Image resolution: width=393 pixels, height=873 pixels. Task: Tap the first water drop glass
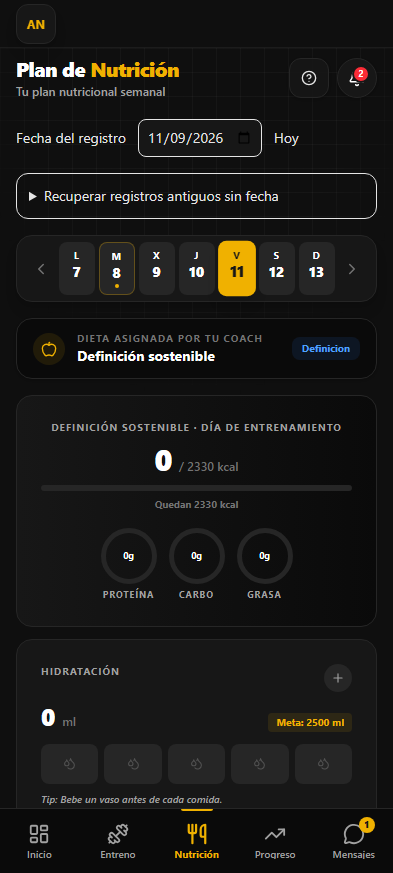[x=70, y=764]
